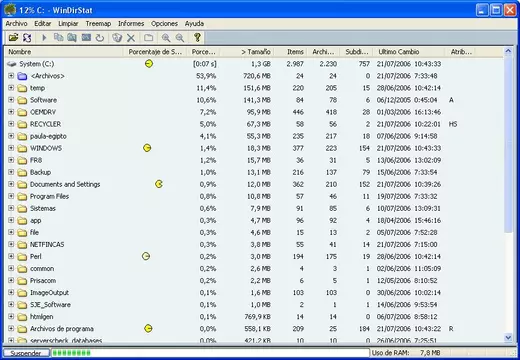Click the Delete to Recycle Bin icon
520x360 pixels.
(x=117, y=37)
